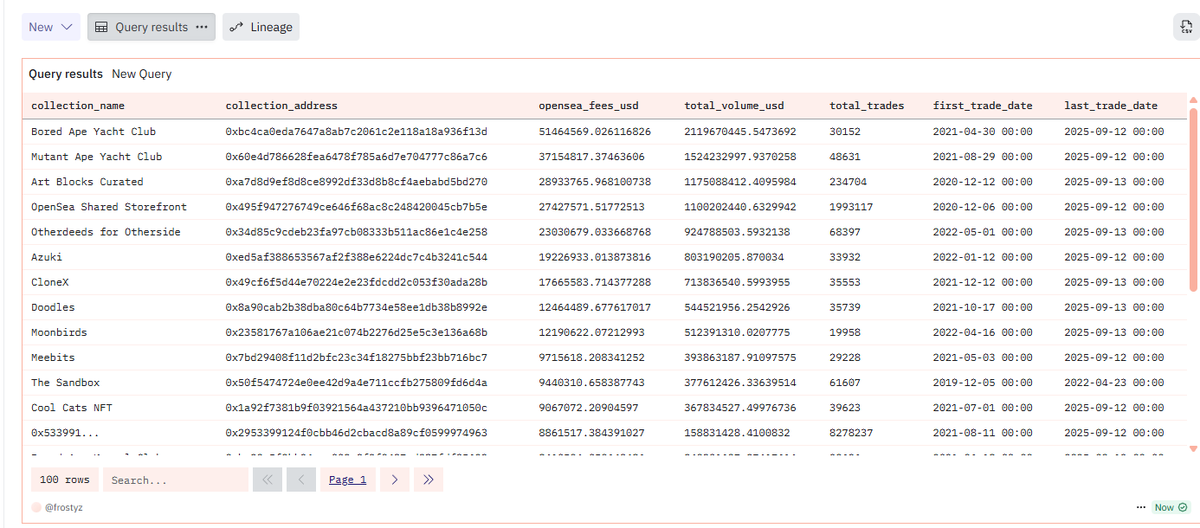
Task: Open Query results three-dot options
Action: pyautogui.click(x=203, y=27)
